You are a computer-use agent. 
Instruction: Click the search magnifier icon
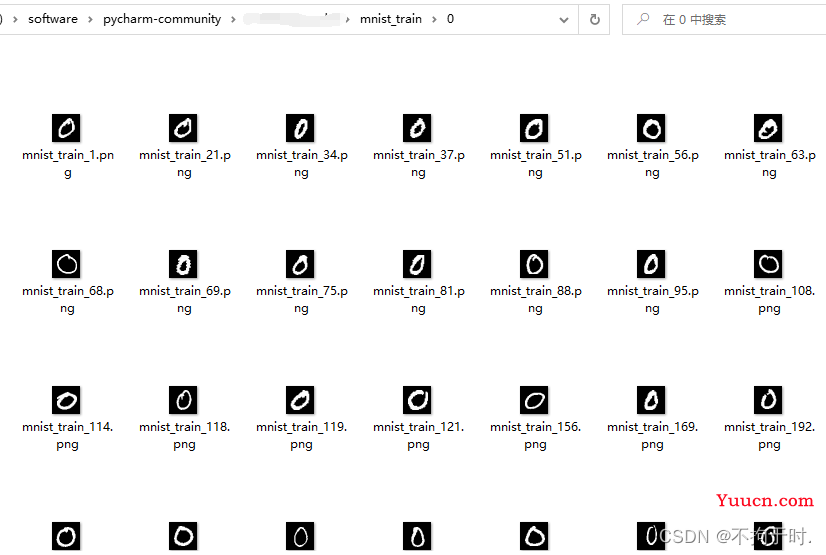tap(643, 19)
